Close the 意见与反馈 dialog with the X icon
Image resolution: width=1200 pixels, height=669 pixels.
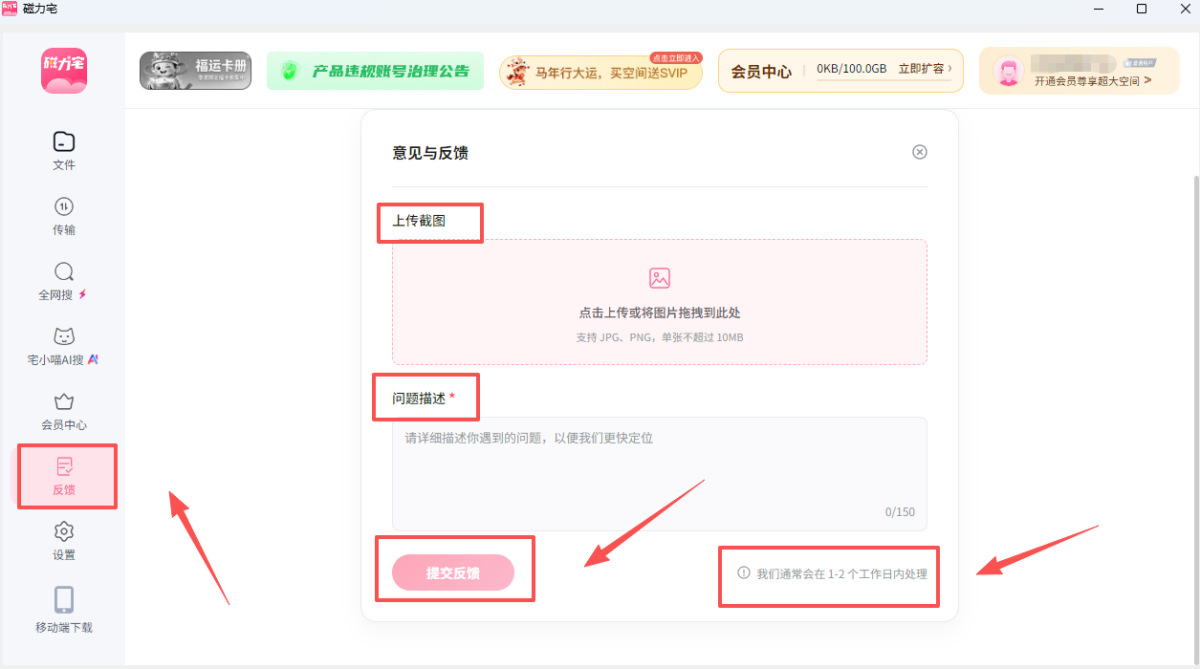point(920,152)
